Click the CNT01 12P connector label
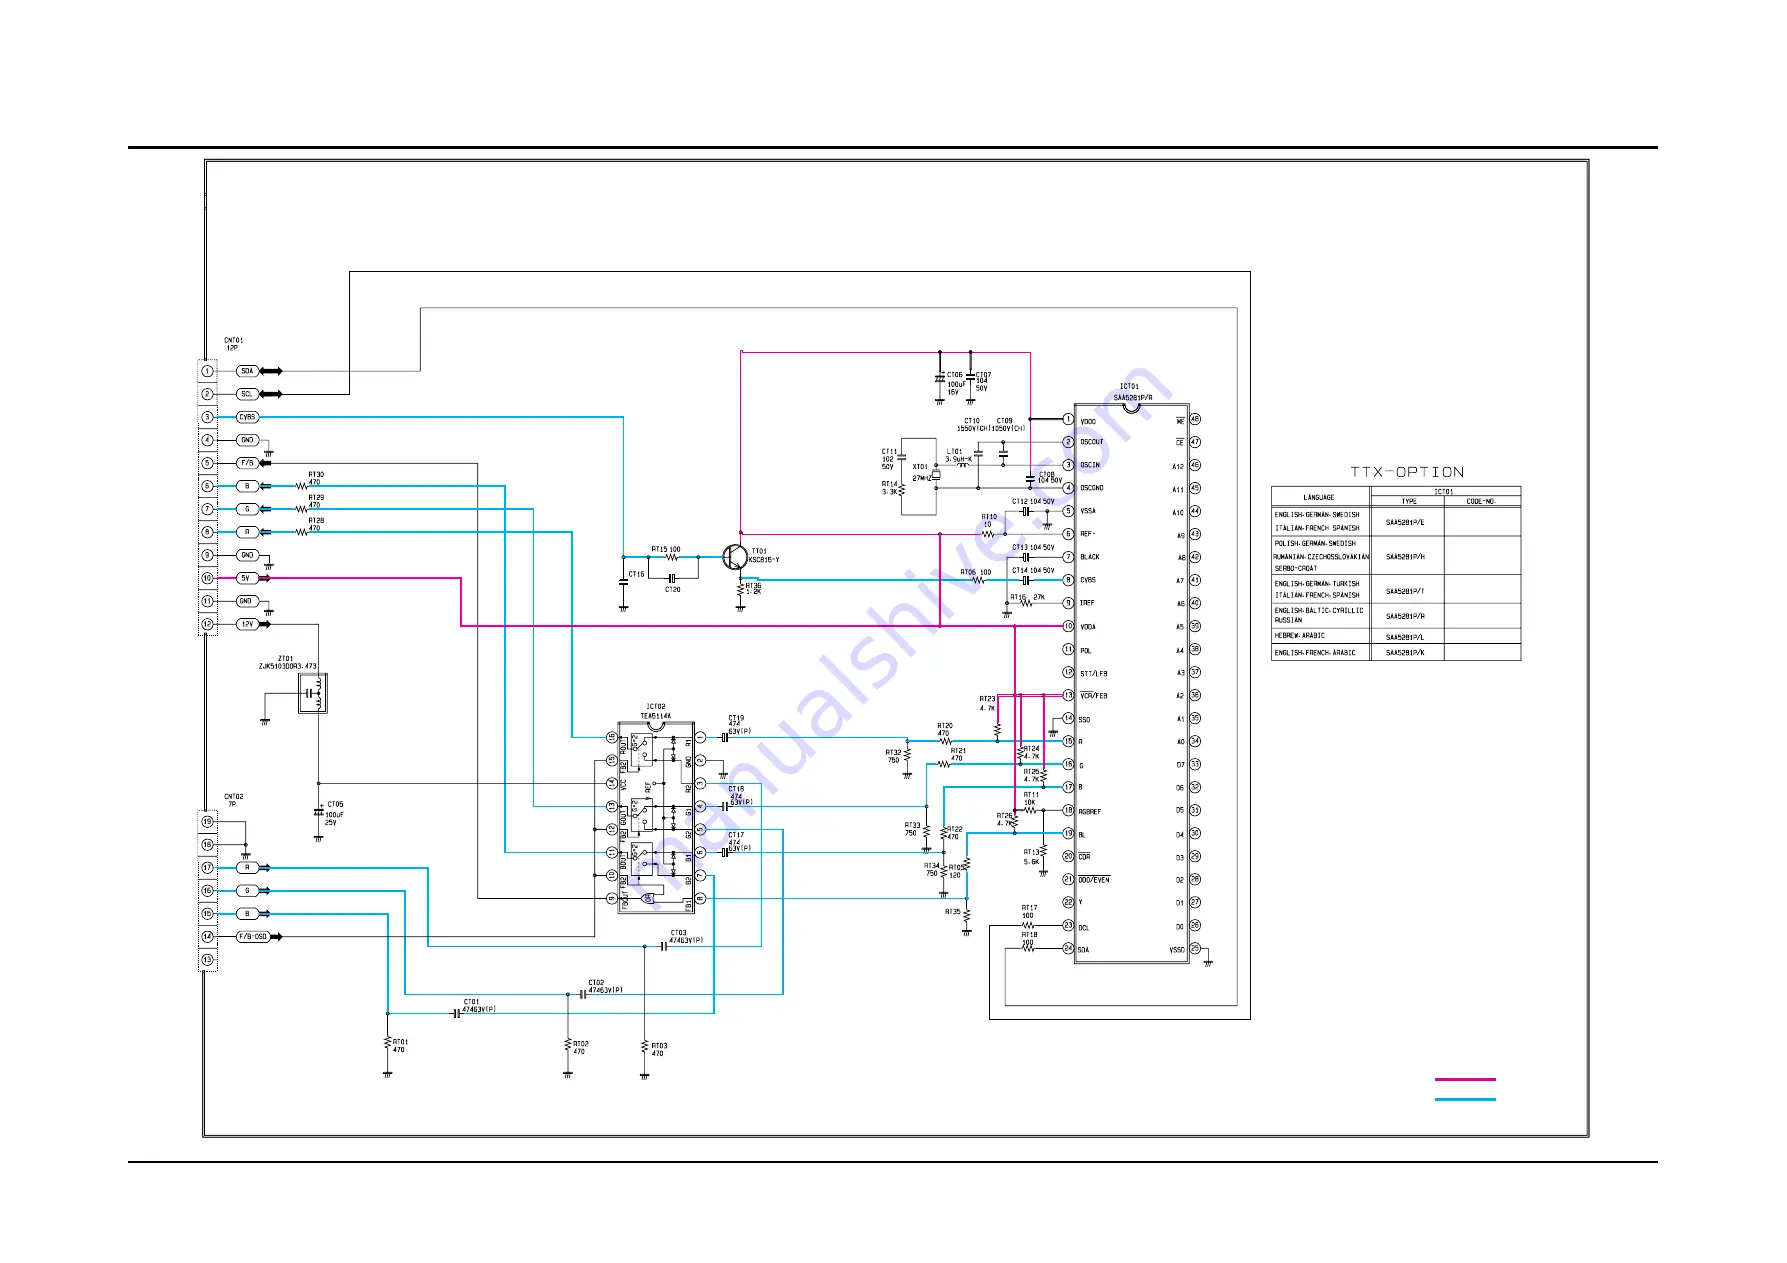This screenshot has width=1787, height=1263. pyautogui.click(x=233, y=344)
